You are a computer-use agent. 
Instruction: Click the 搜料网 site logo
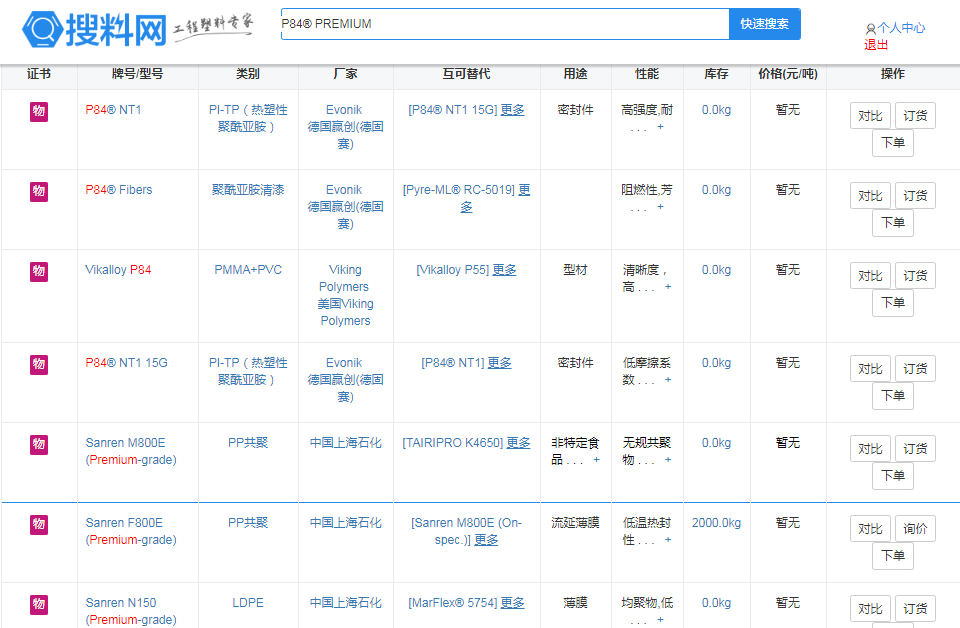[x=95, y=30]
